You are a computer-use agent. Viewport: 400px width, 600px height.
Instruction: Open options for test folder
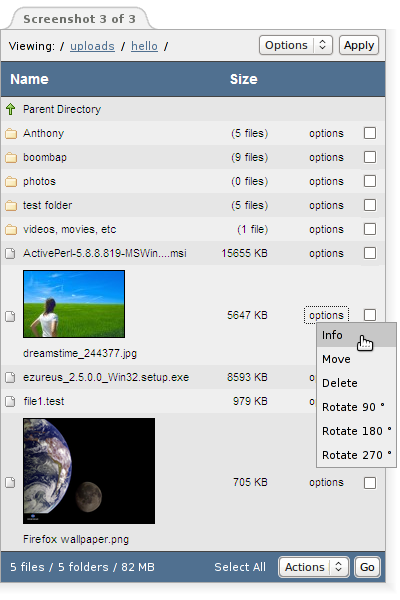point(326,205)
